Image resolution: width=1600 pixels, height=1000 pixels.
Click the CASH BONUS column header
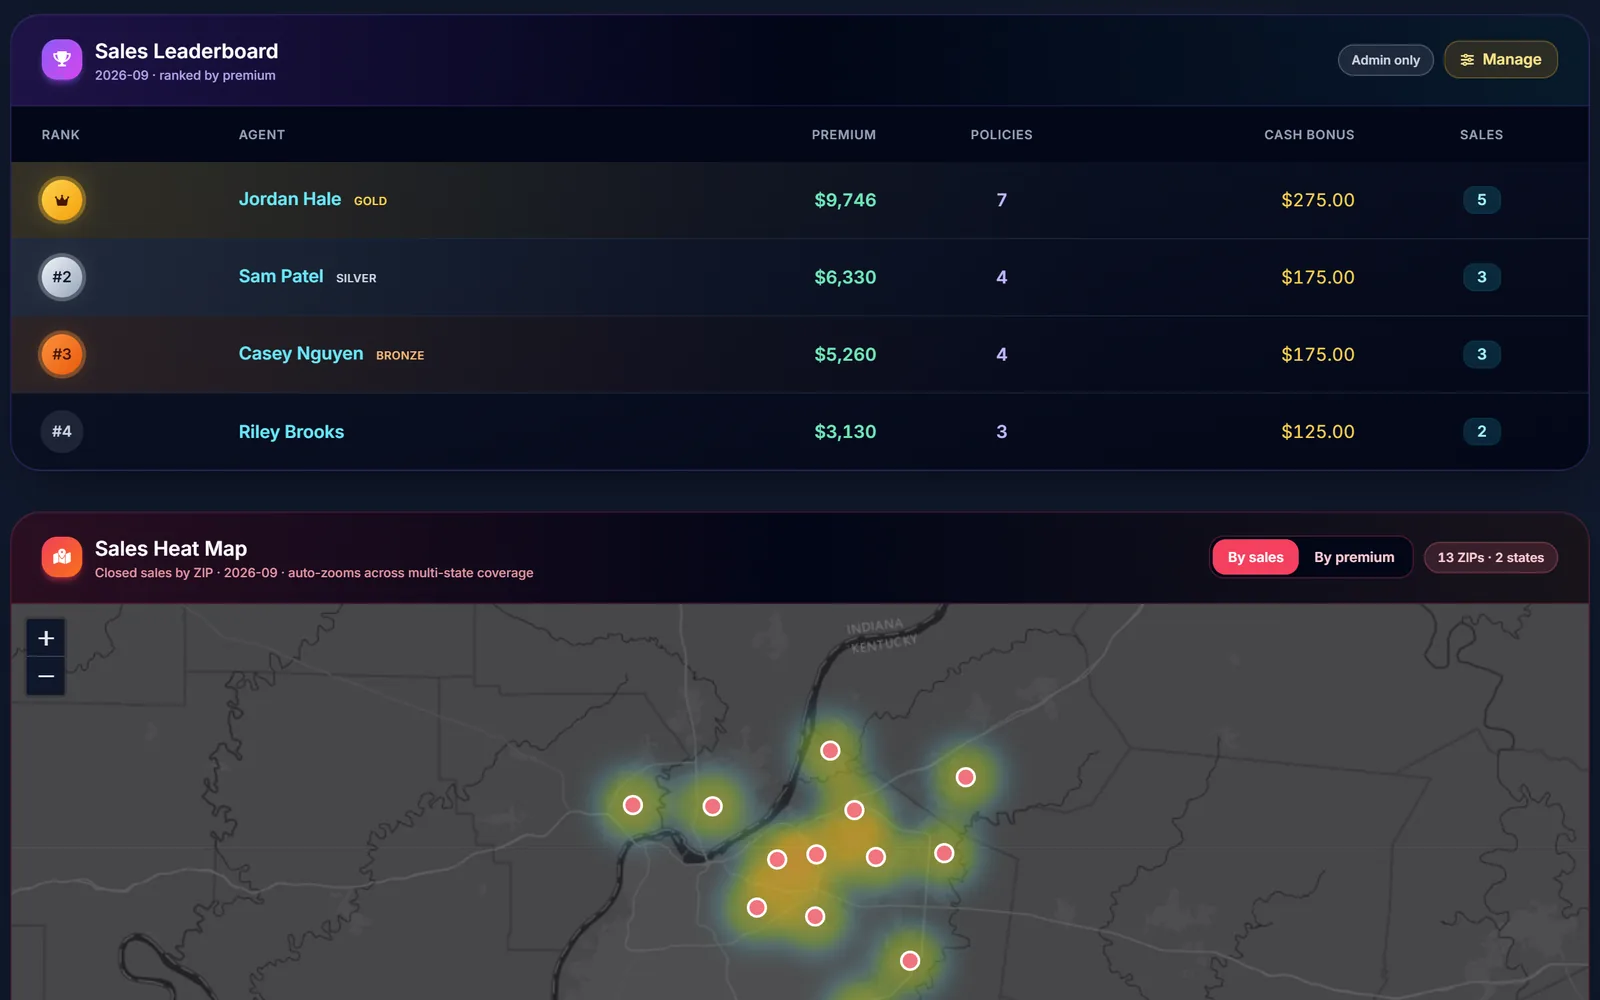[x=1309, y=135]
